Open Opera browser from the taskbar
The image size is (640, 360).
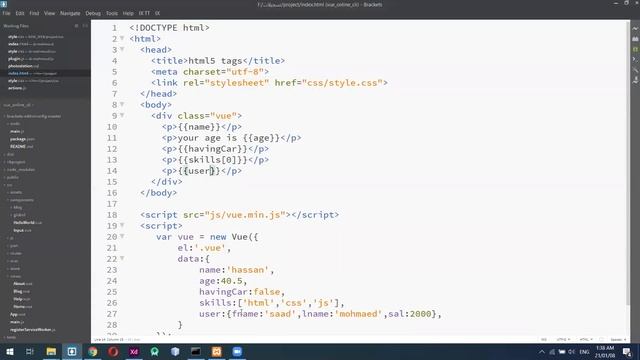tap(113, 351)
